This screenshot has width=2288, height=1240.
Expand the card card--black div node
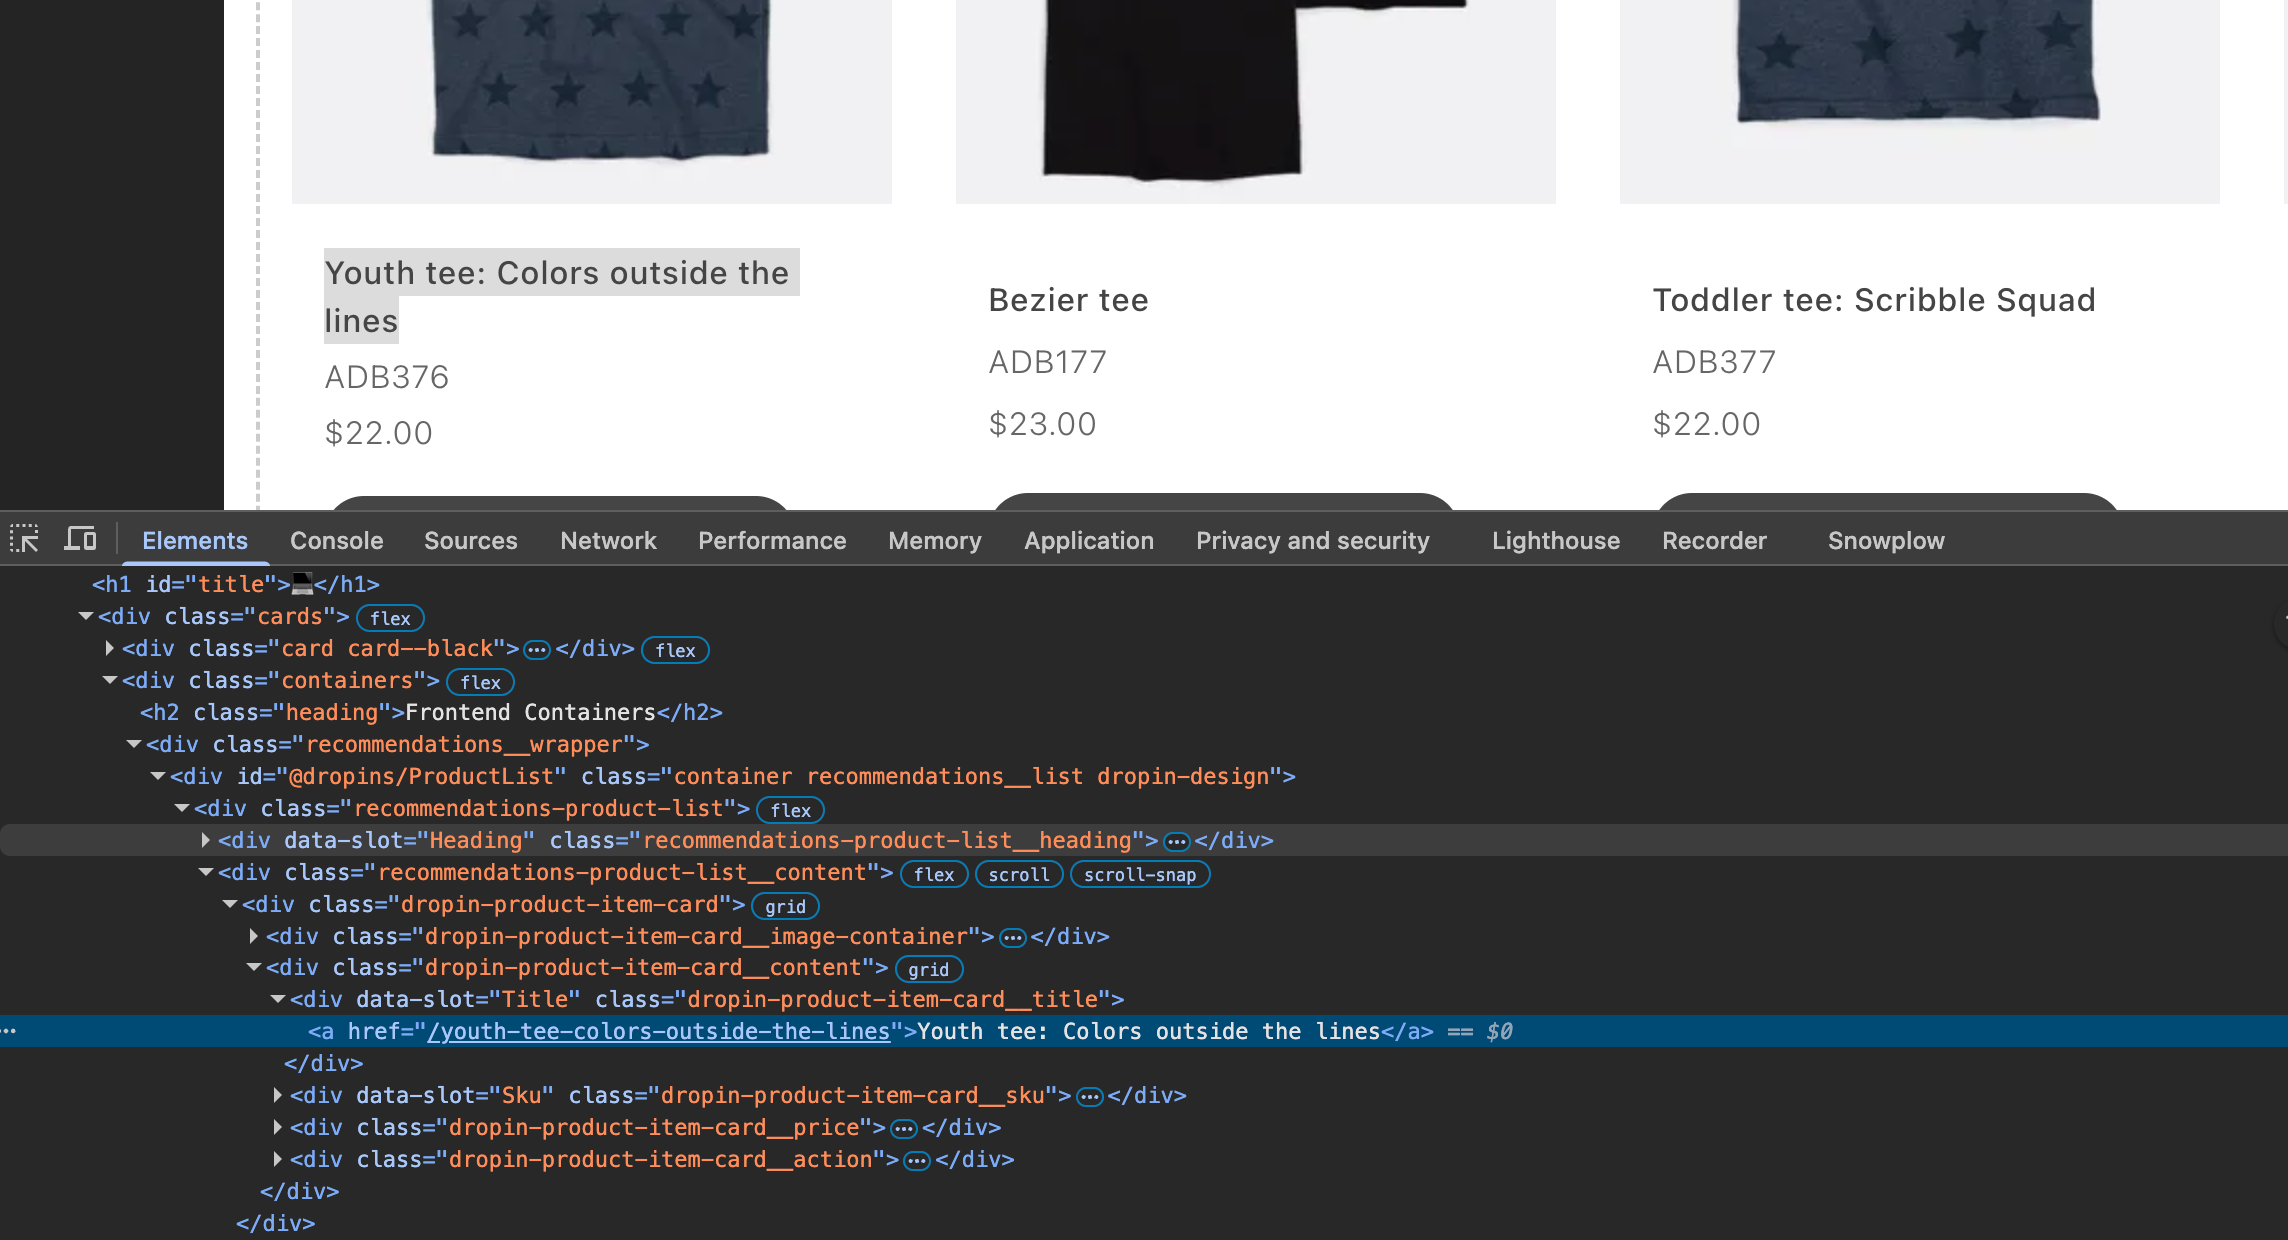pos(109,649)
